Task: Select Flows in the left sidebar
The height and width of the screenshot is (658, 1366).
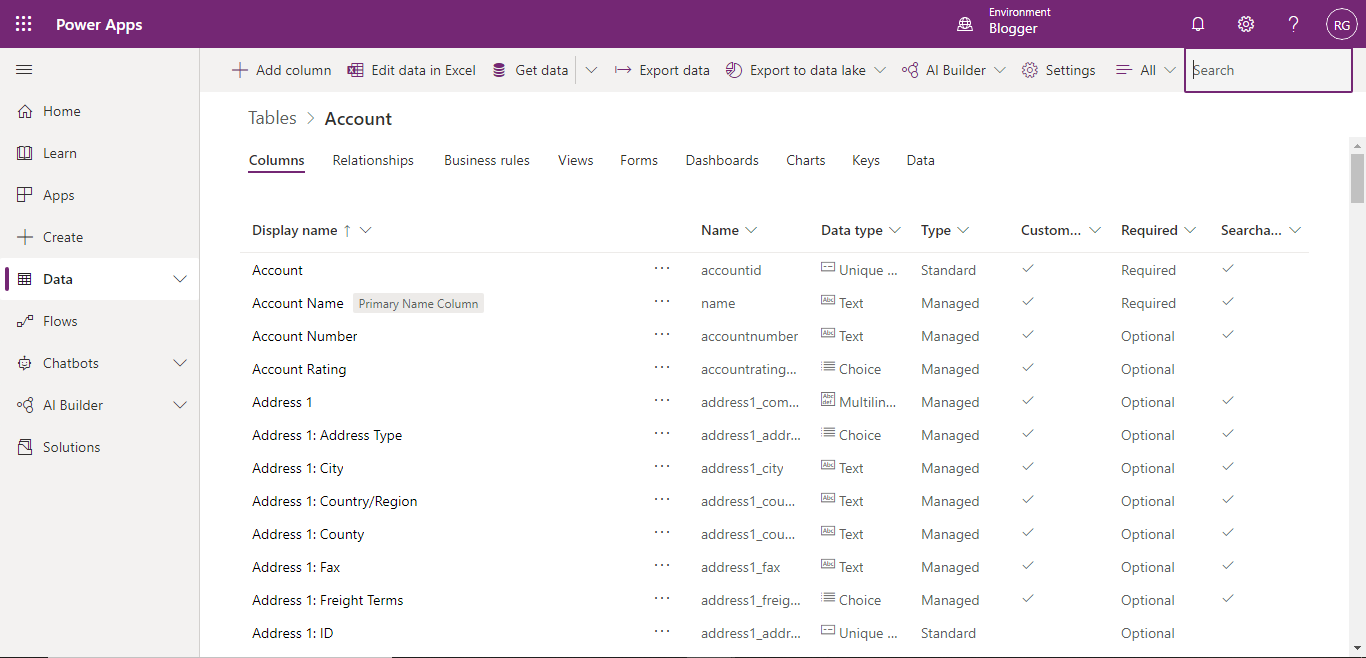Action: [61, 321]
